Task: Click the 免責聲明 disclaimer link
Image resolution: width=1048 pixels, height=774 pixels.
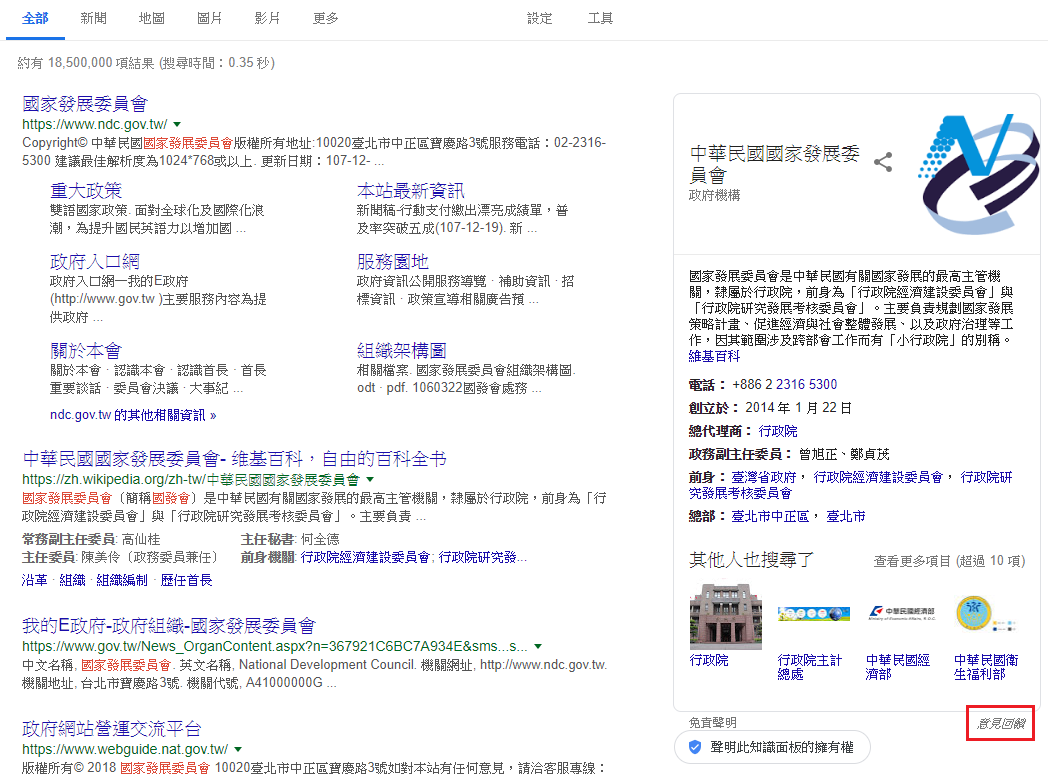Action: coord(713,723)
